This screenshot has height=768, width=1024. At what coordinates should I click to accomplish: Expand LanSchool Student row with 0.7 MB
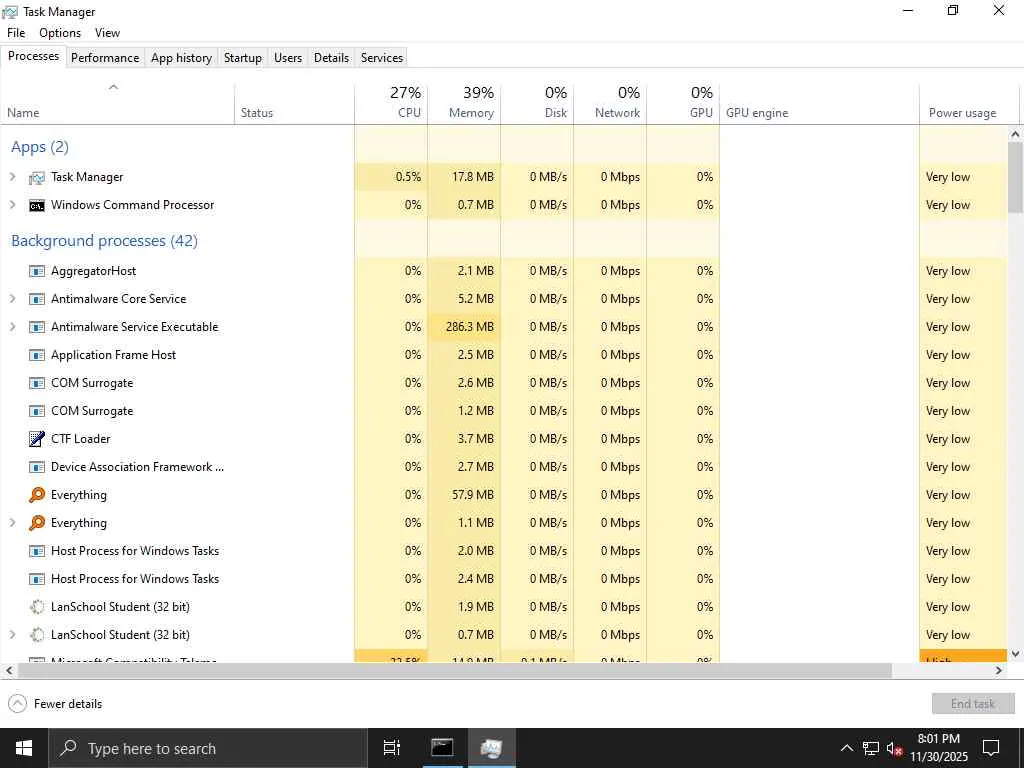[x=12, y=635]
